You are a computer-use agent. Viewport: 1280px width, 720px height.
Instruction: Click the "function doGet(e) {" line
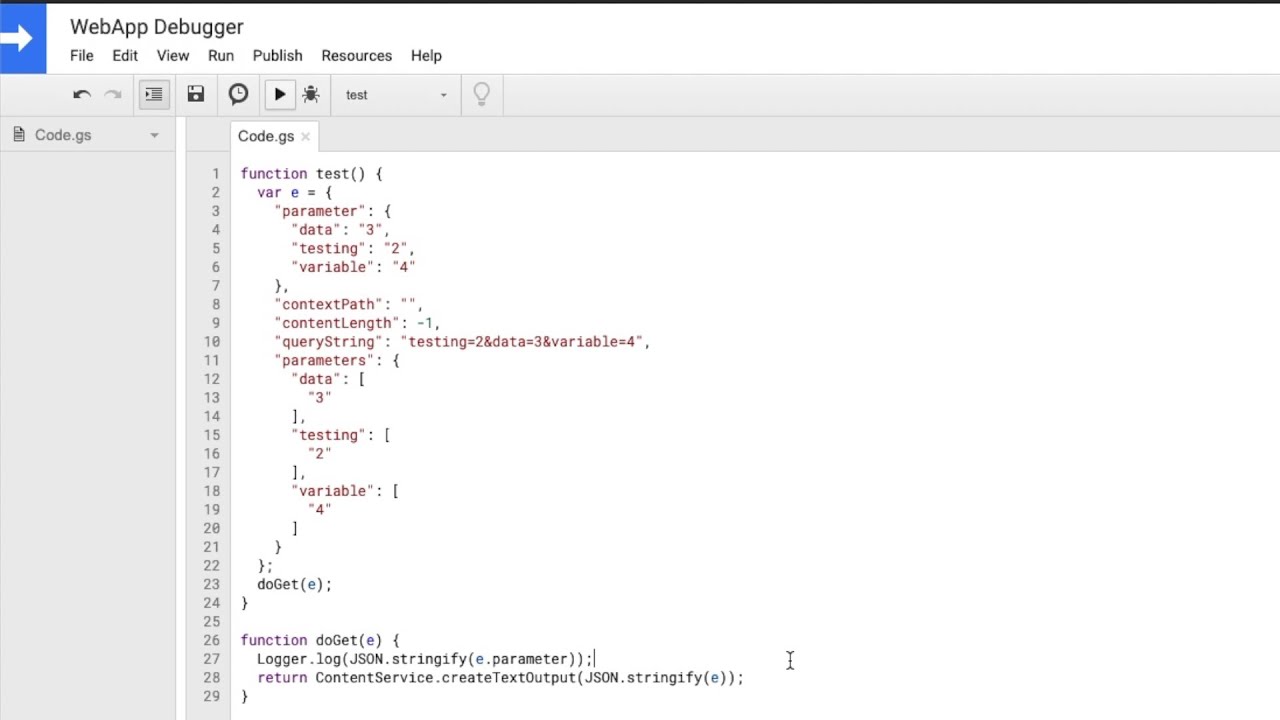point(320,640)
